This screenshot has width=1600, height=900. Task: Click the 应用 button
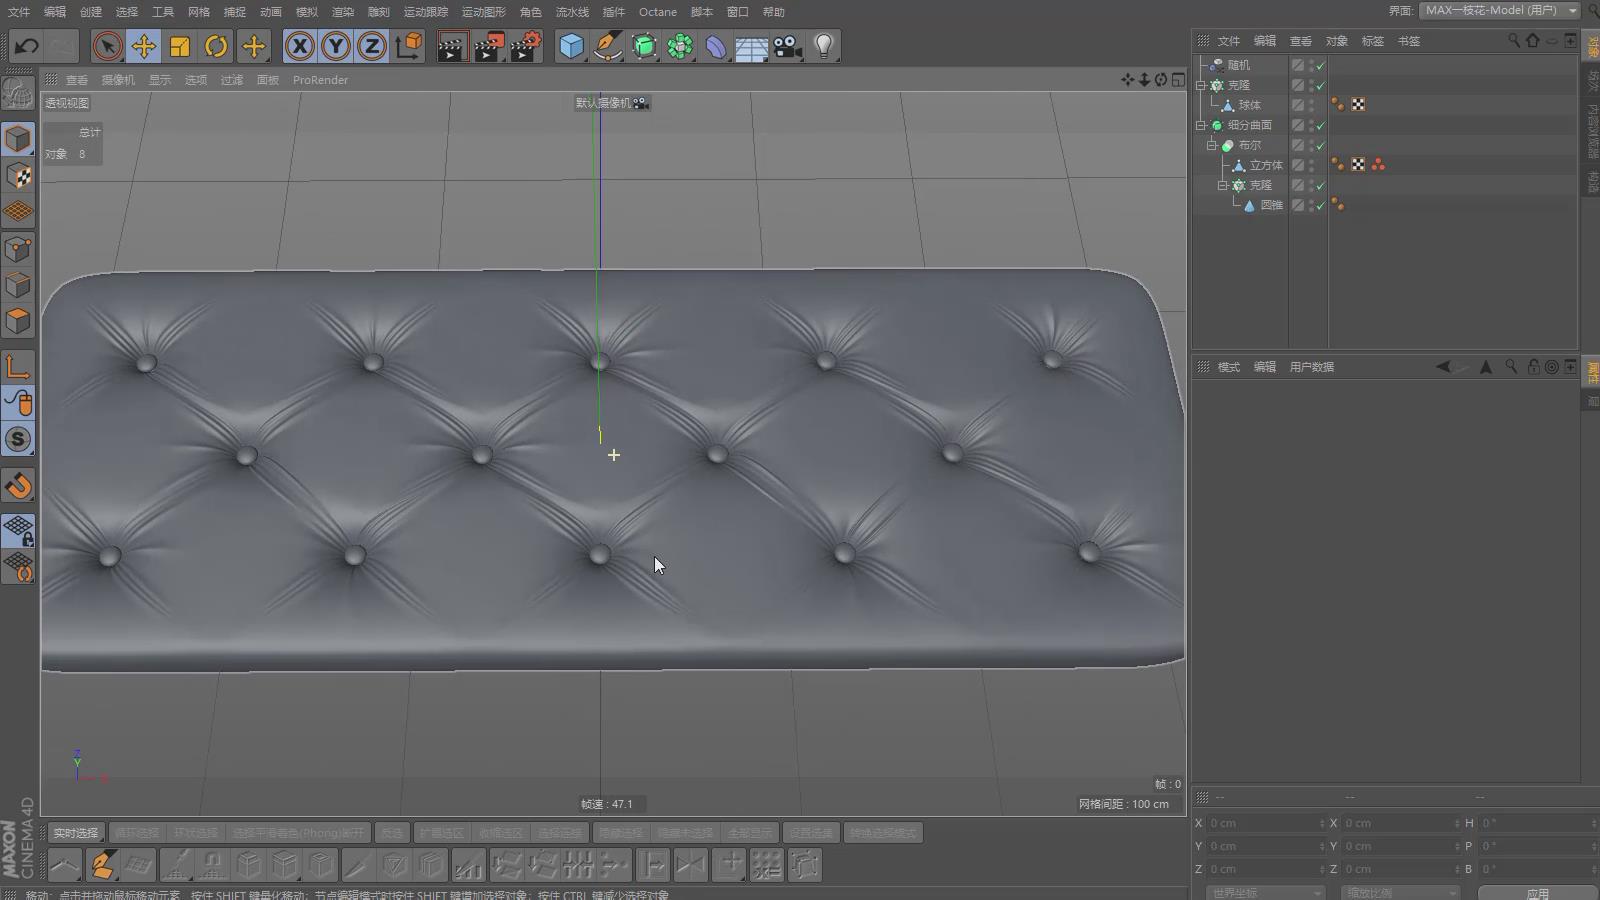(x=1537, y=893)
